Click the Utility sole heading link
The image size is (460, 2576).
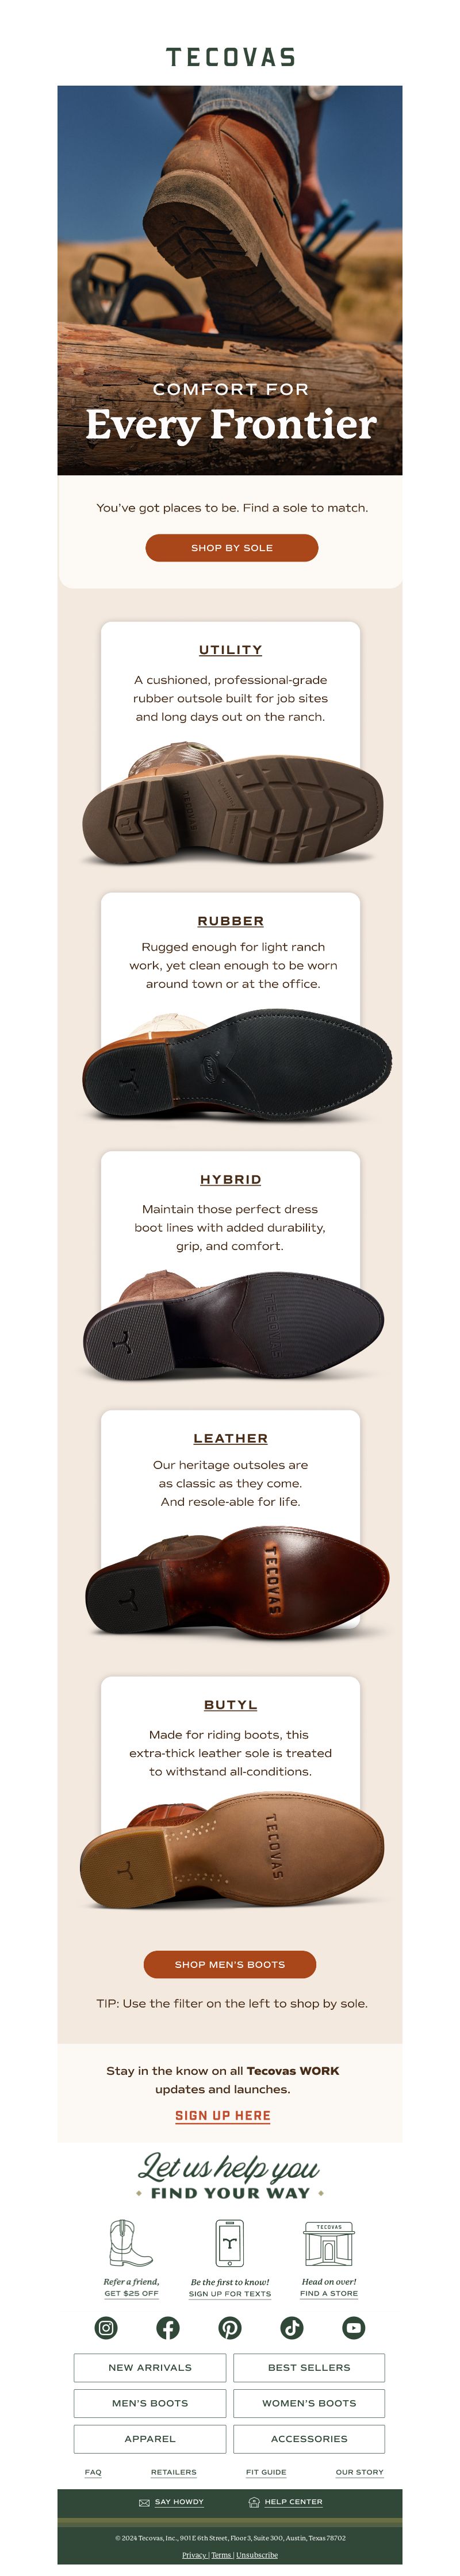[230, 650]
